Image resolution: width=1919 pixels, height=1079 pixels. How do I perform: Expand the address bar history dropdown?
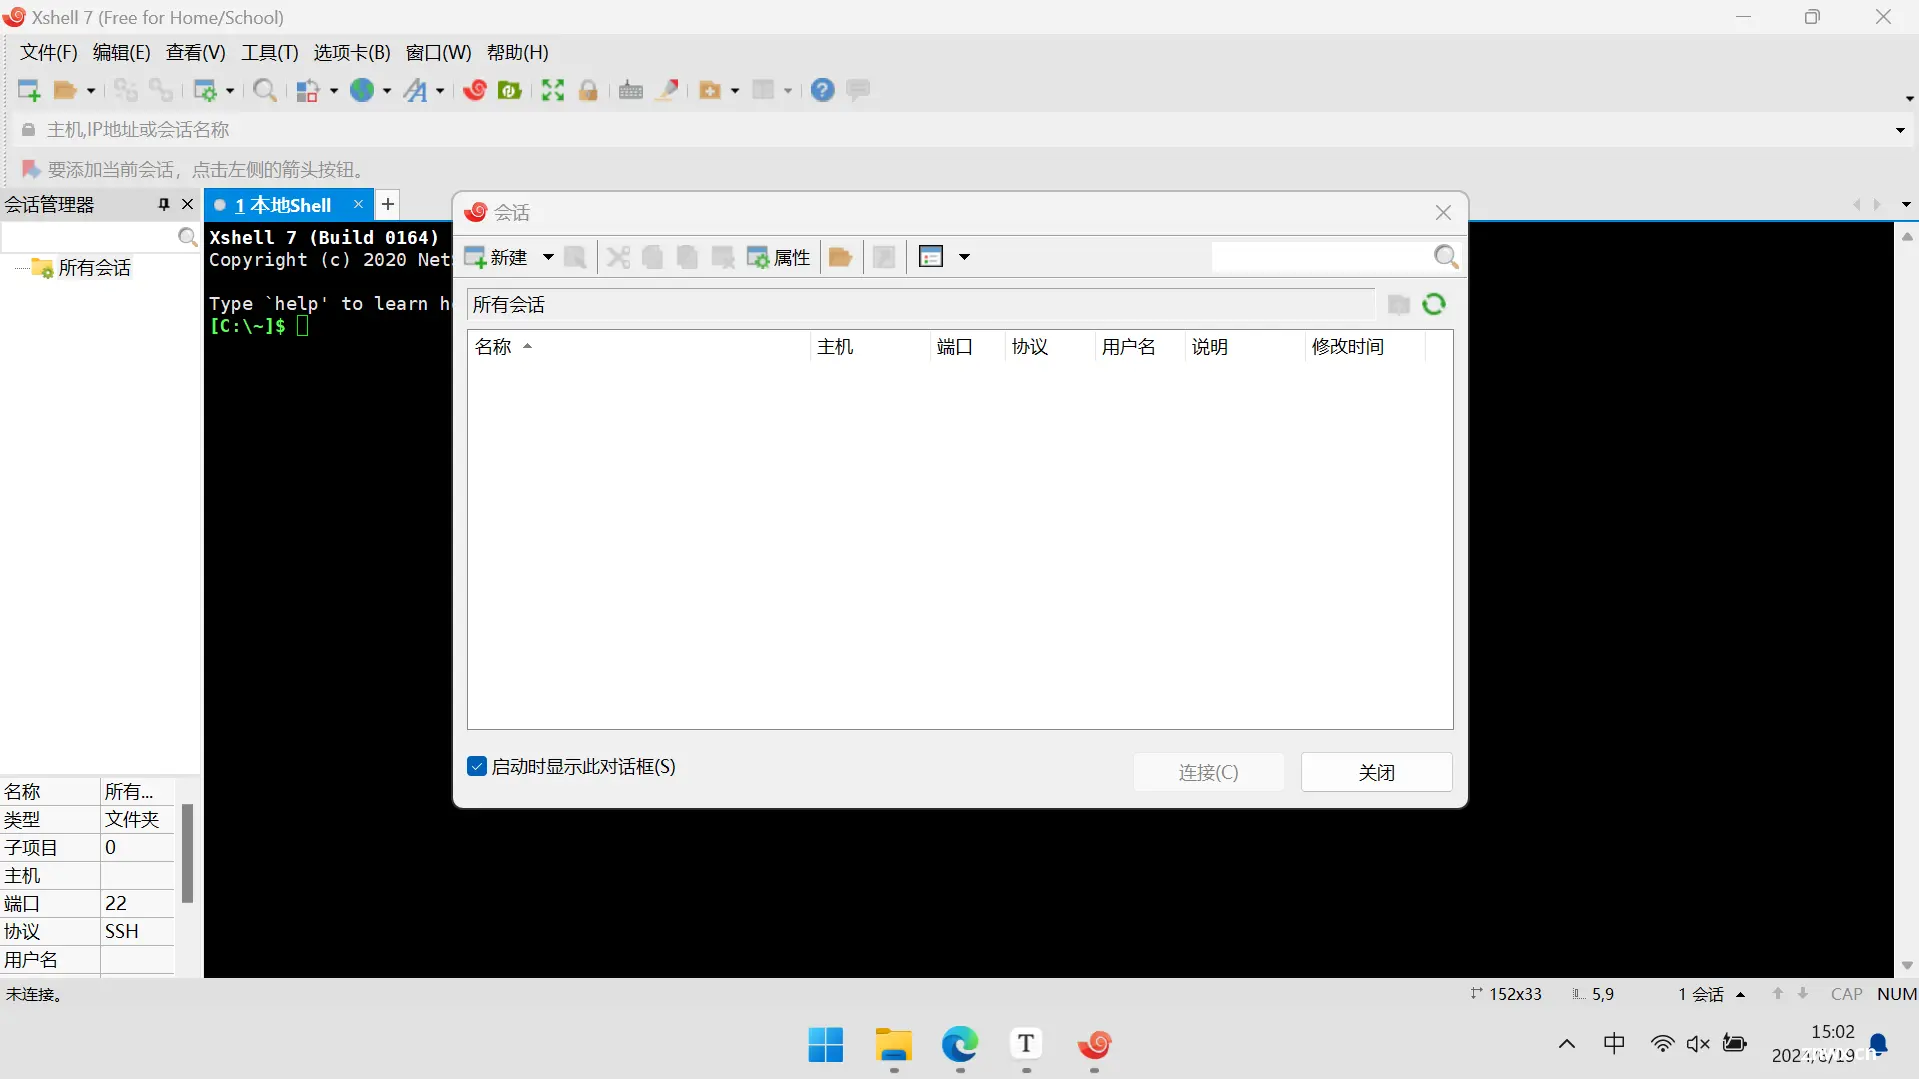point(1900,130)
